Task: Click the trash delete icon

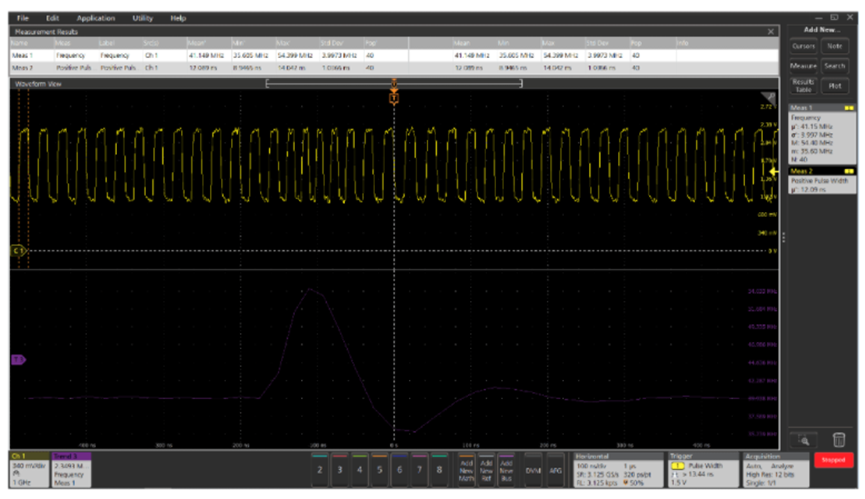Action: [x=839, y=438]
